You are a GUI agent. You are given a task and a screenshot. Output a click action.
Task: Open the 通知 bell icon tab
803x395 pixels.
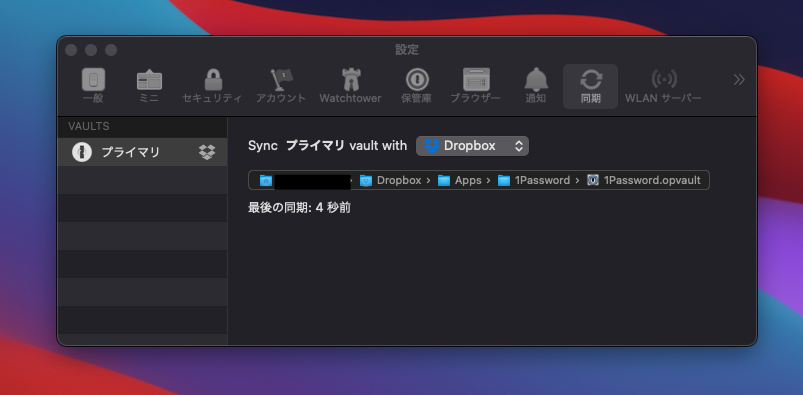pos(536,86)
